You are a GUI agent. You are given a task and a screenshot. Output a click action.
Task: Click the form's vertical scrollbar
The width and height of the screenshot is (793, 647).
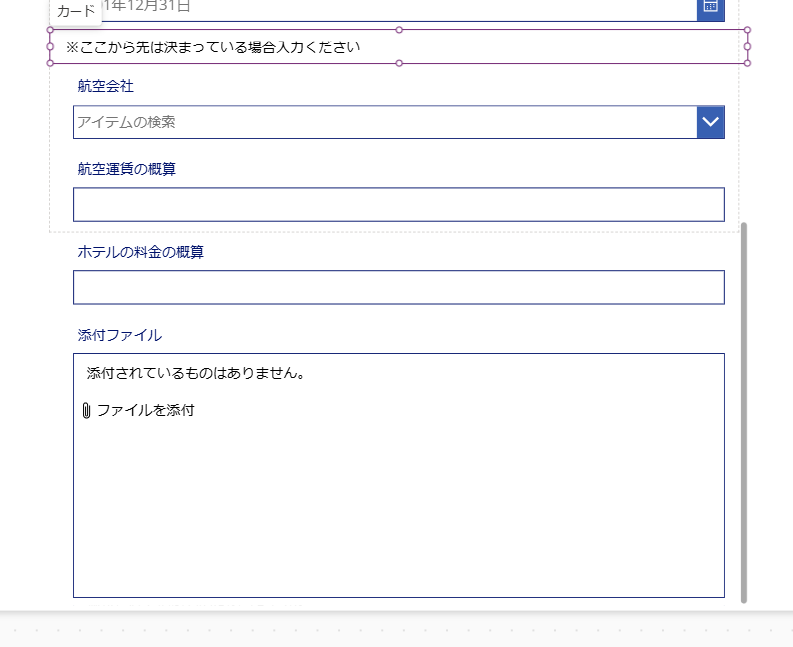click(744, 413)
